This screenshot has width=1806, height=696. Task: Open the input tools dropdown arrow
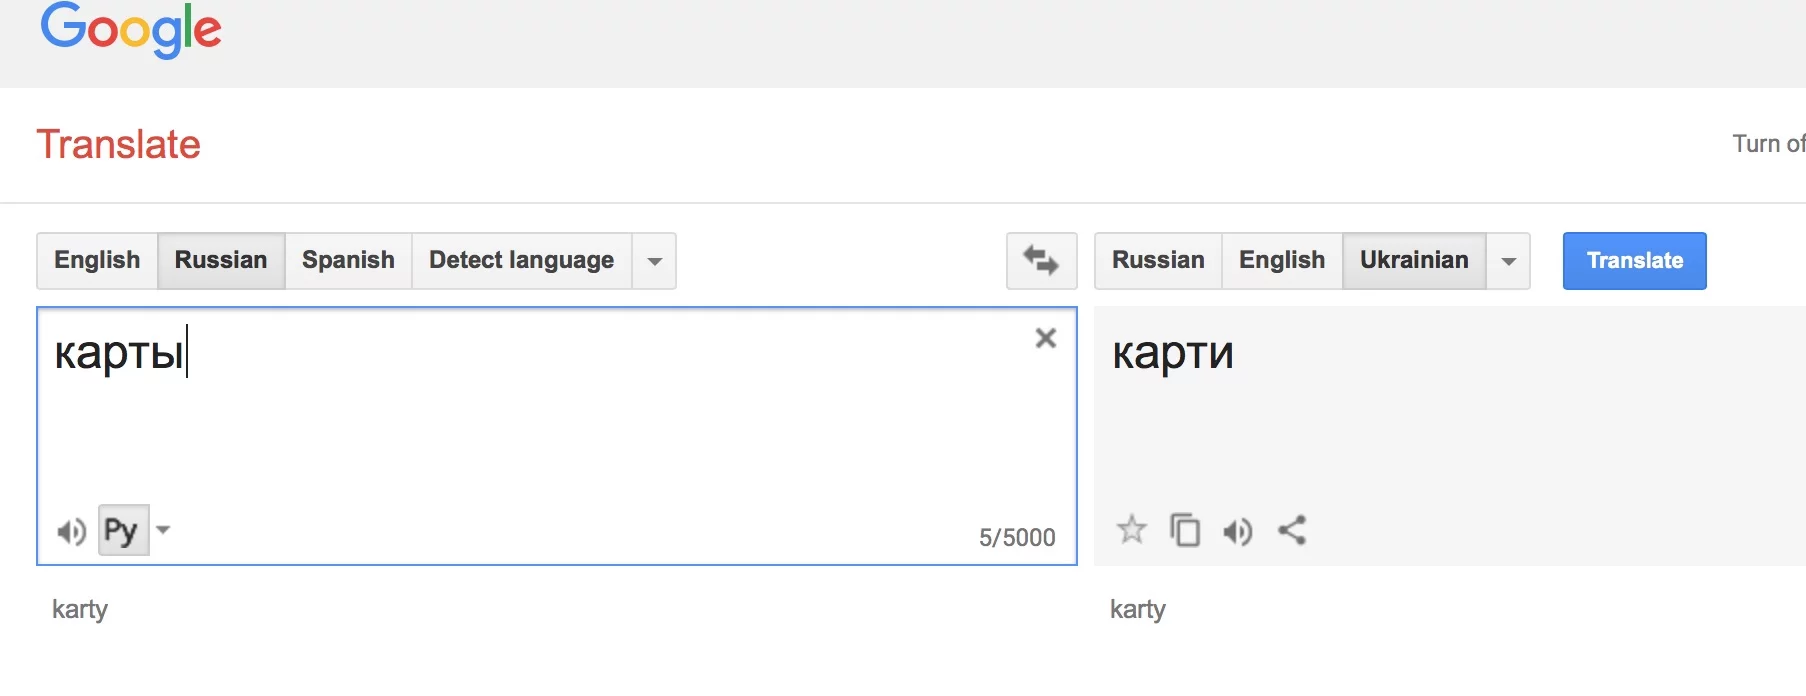click(x=163, y=530)
